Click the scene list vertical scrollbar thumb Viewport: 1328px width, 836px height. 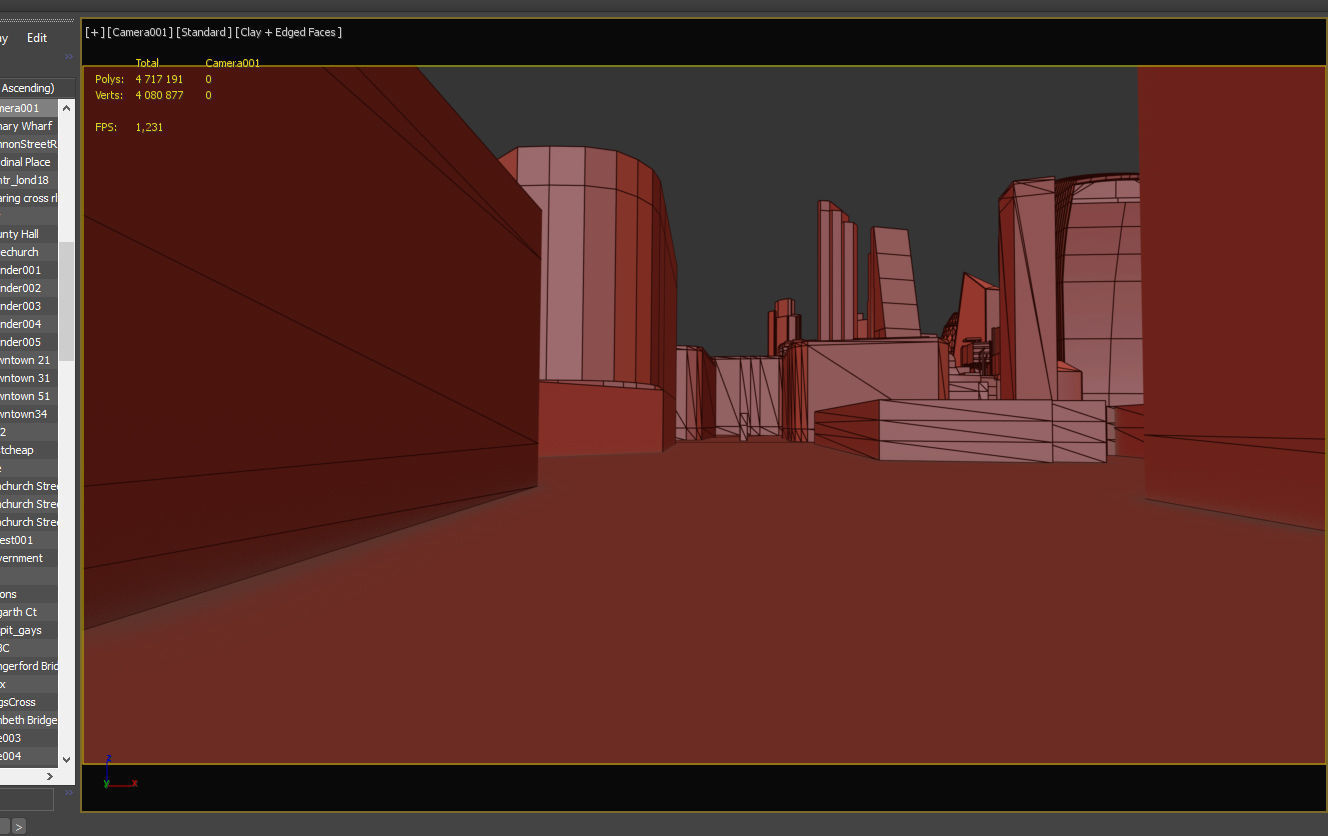click(67, 300)
